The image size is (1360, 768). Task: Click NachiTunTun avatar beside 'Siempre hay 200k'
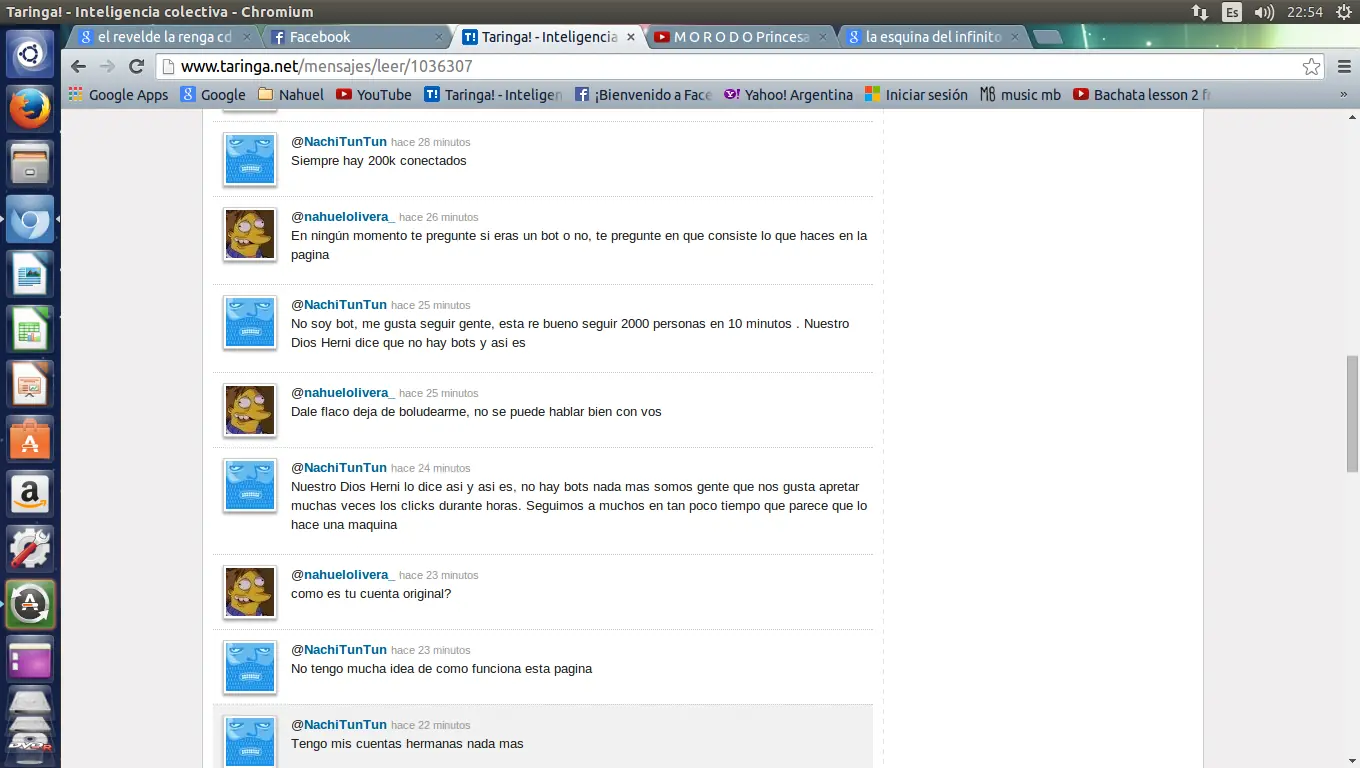click(250, 159)
